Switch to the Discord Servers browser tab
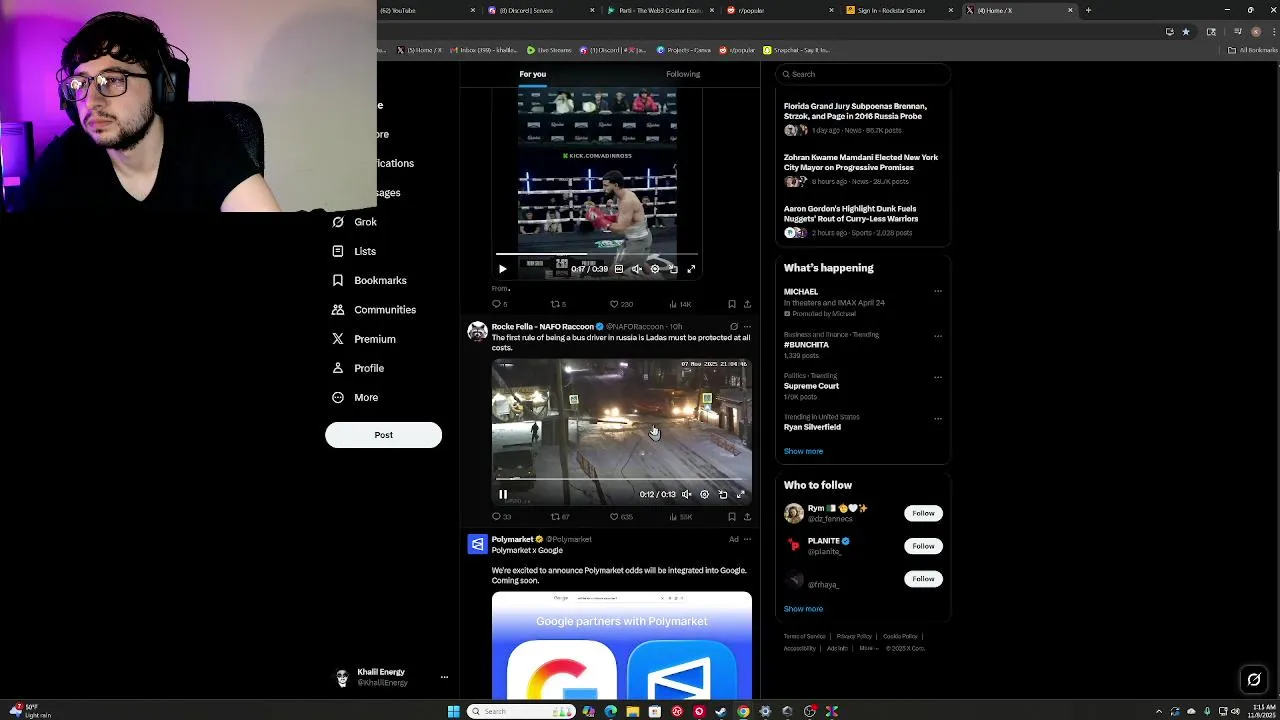The image size is (1280, 720). (540, 10)
